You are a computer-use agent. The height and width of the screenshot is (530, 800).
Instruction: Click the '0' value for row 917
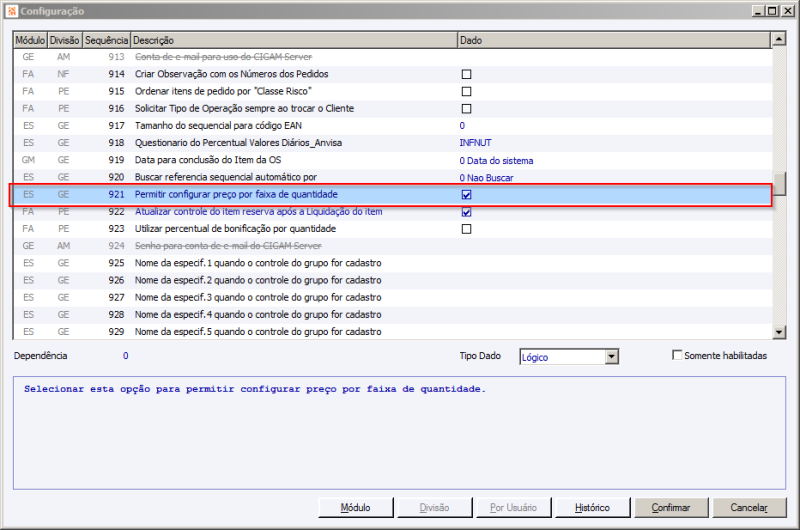click(x=462, y=125)
